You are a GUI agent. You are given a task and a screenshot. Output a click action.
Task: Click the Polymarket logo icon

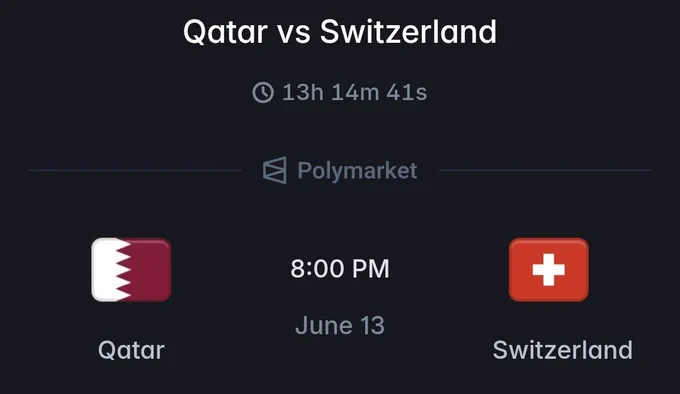(x=275, y=170)
